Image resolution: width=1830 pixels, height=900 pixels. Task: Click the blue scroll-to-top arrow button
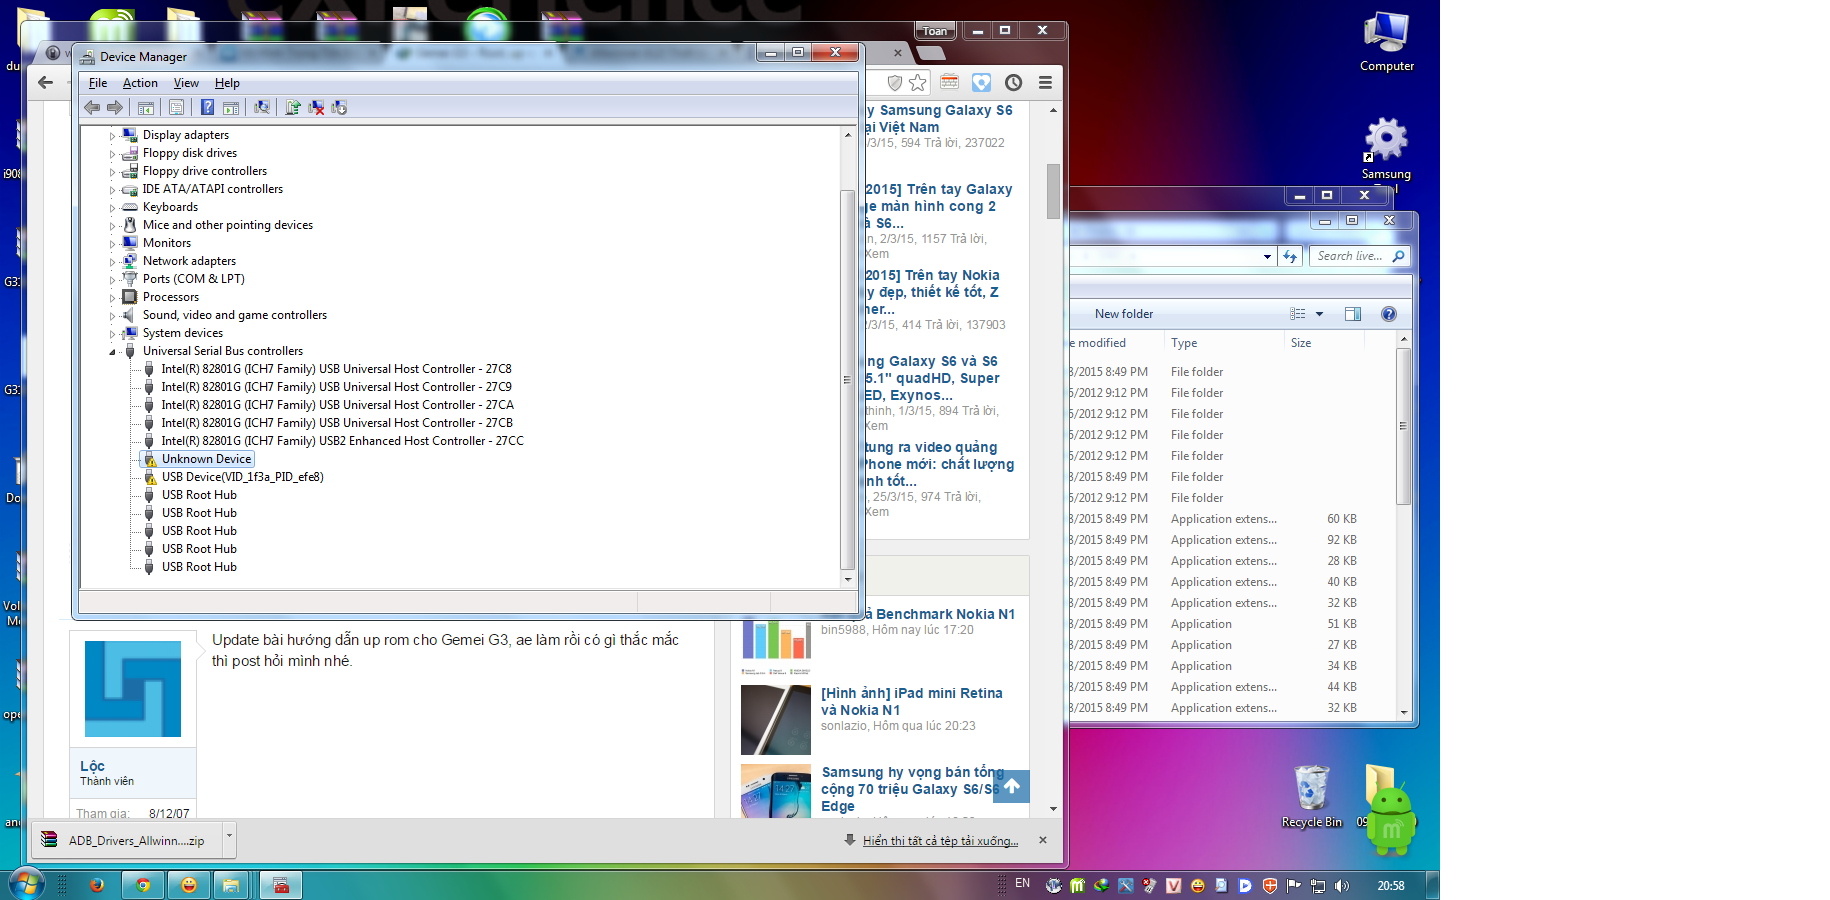pos(1012,786)
